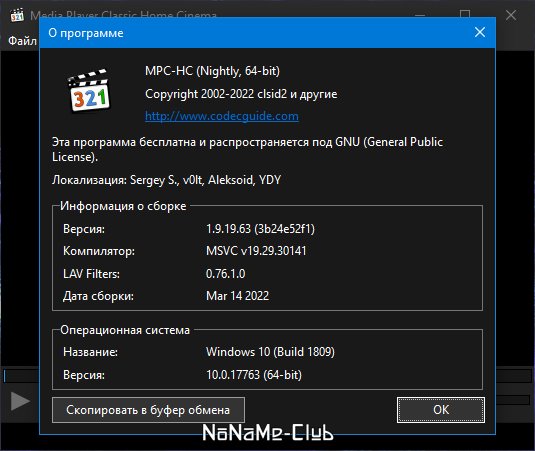The image size is (535, 451).
Task: Click the Media Player Classic title bar icon
Action: 17,15
